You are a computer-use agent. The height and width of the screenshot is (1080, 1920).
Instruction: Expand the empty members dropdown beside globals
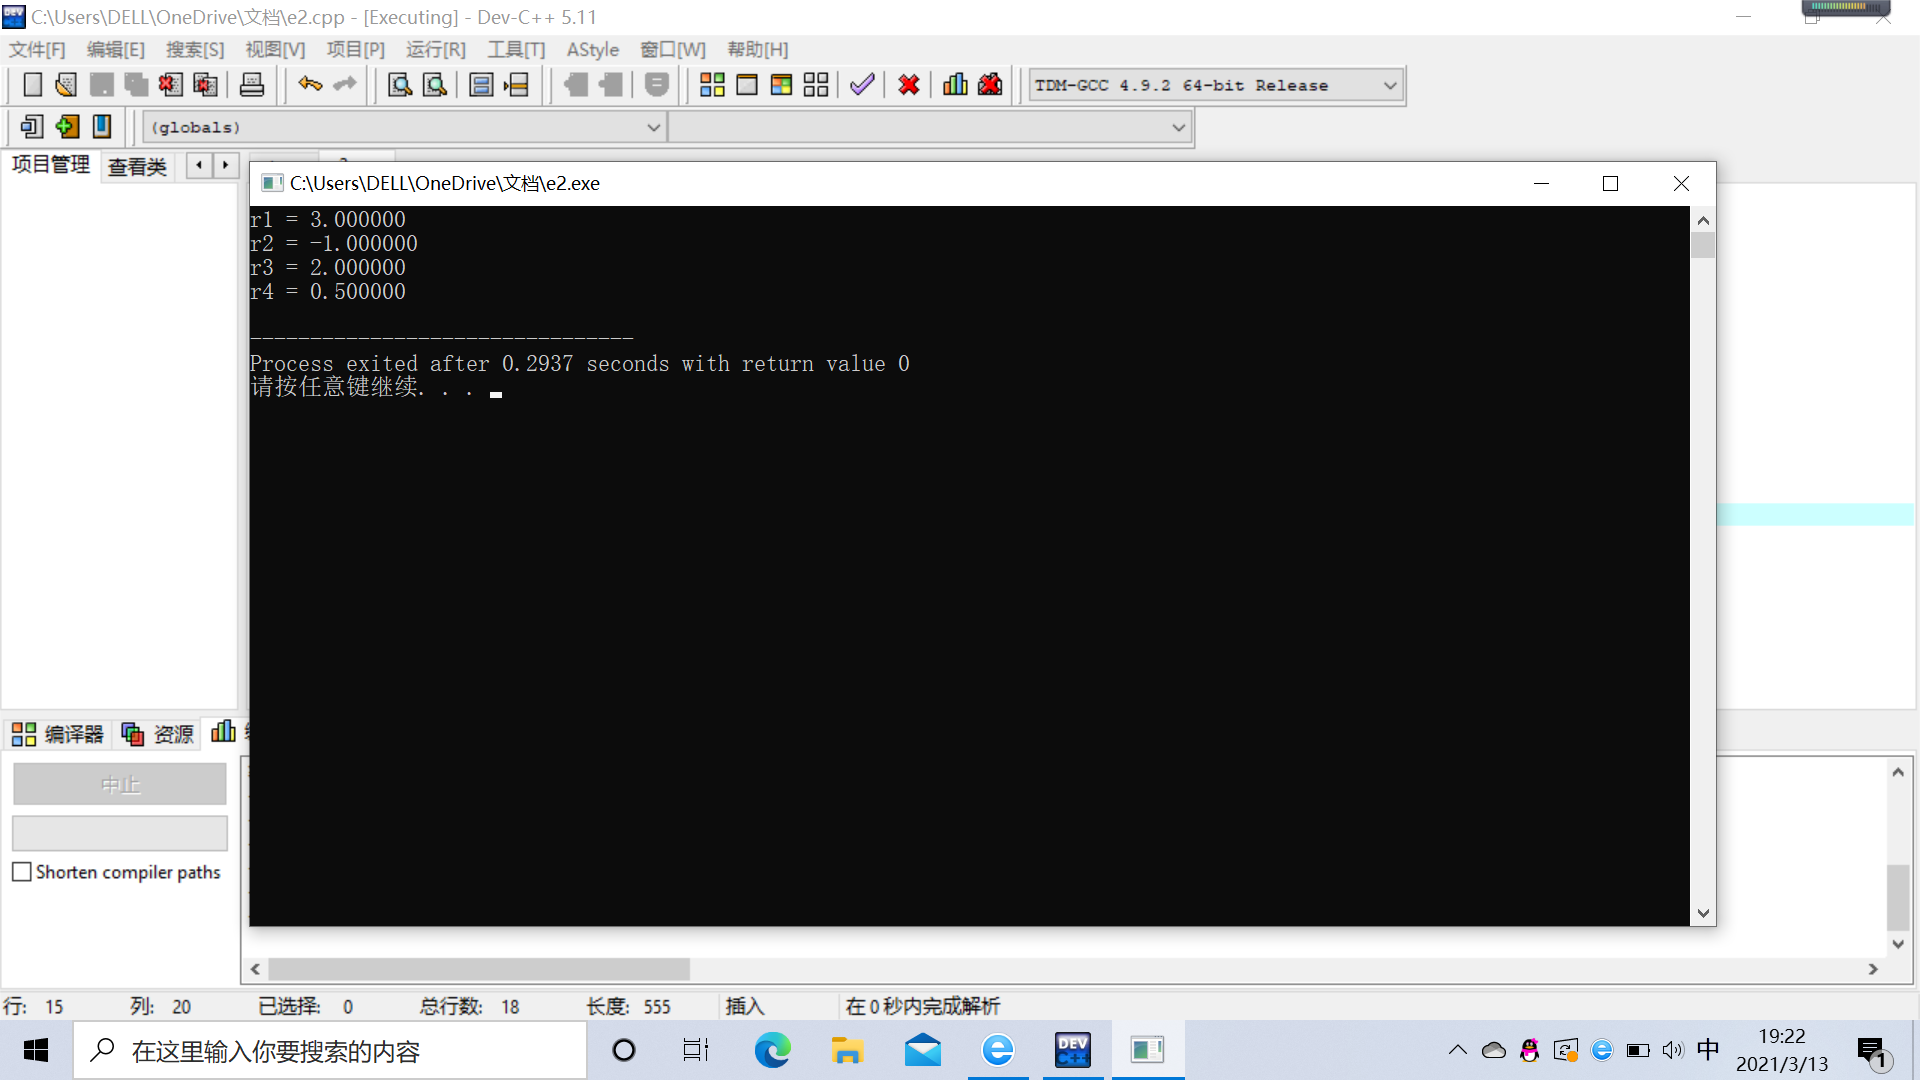pyautogui.click(x=1178, y=128)
